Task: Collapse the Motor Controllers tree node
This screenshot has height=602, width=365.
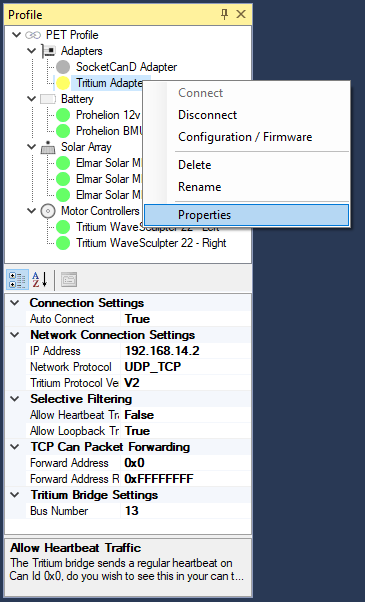Action: [x=31, y=211]
